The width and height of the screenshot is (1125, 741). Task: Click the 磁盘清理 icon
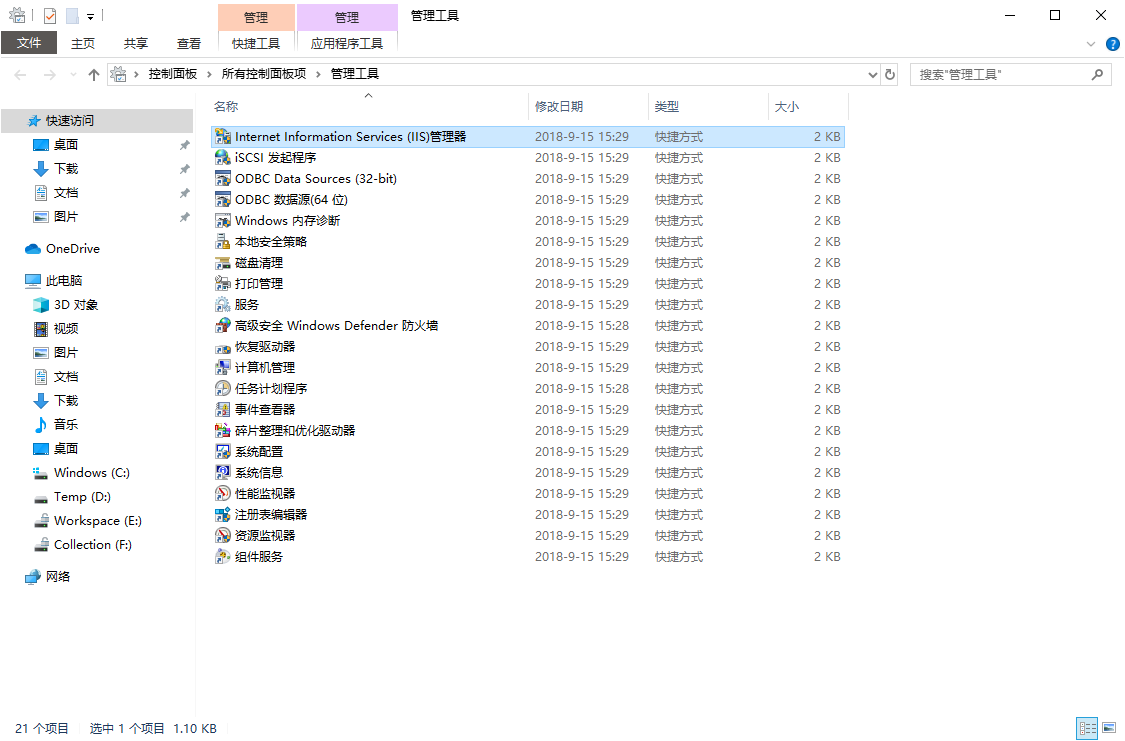(x=223, y=263)
